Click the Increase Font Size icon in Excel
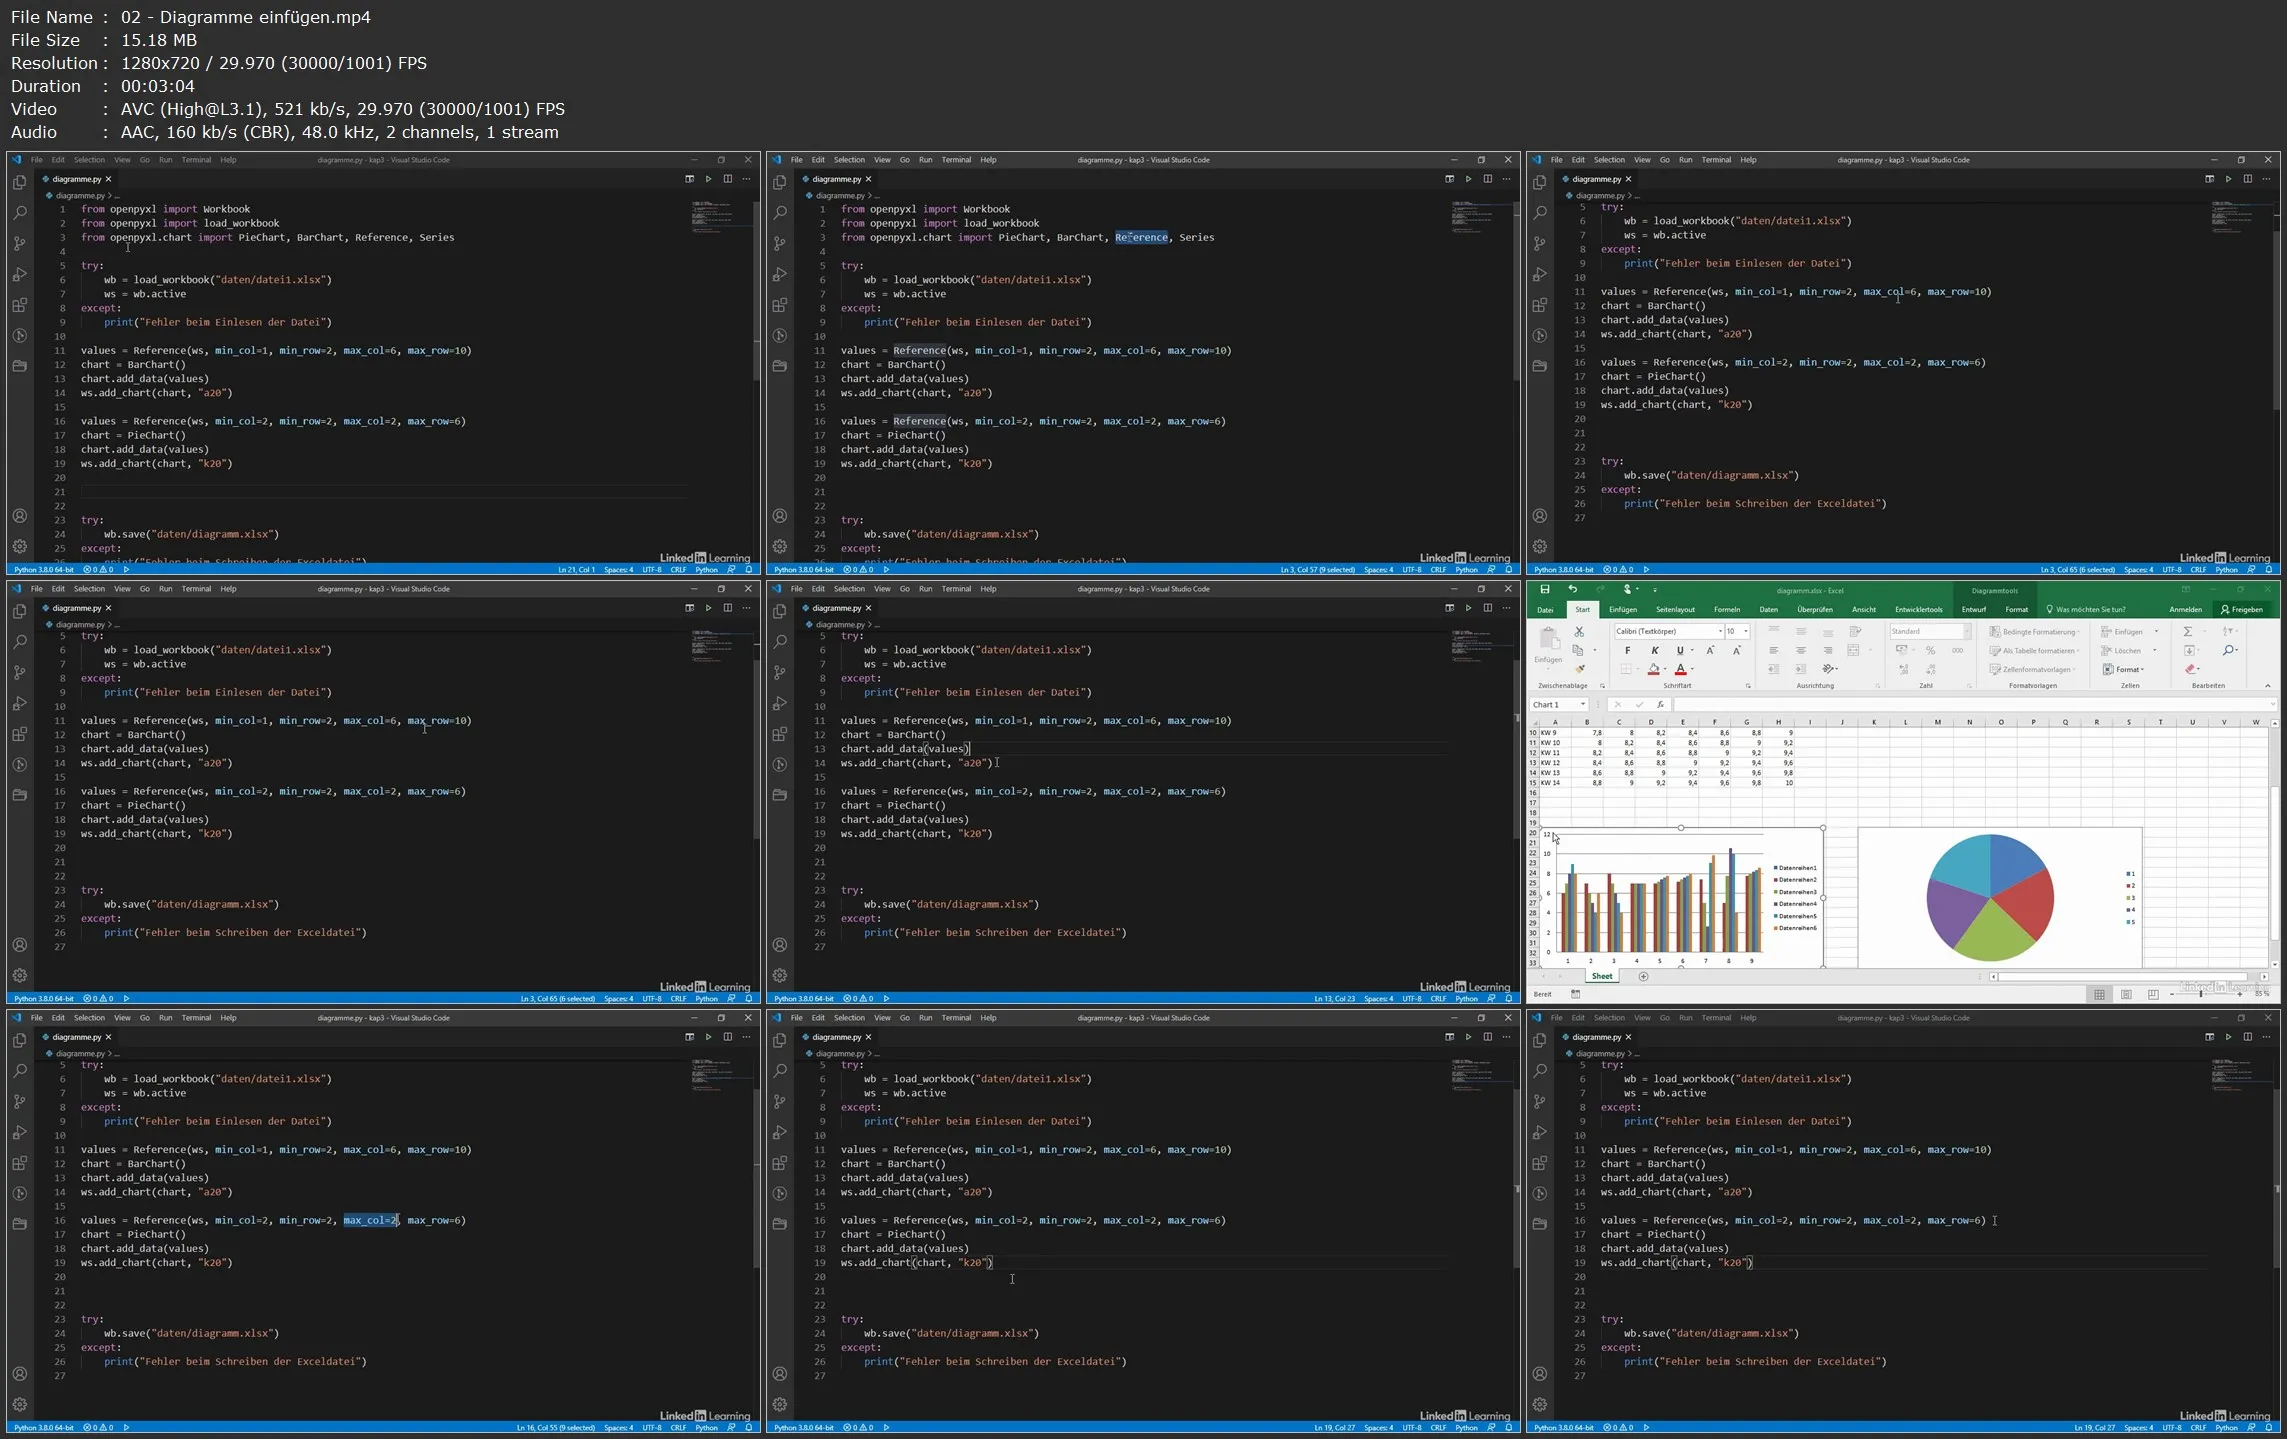 1711,651
